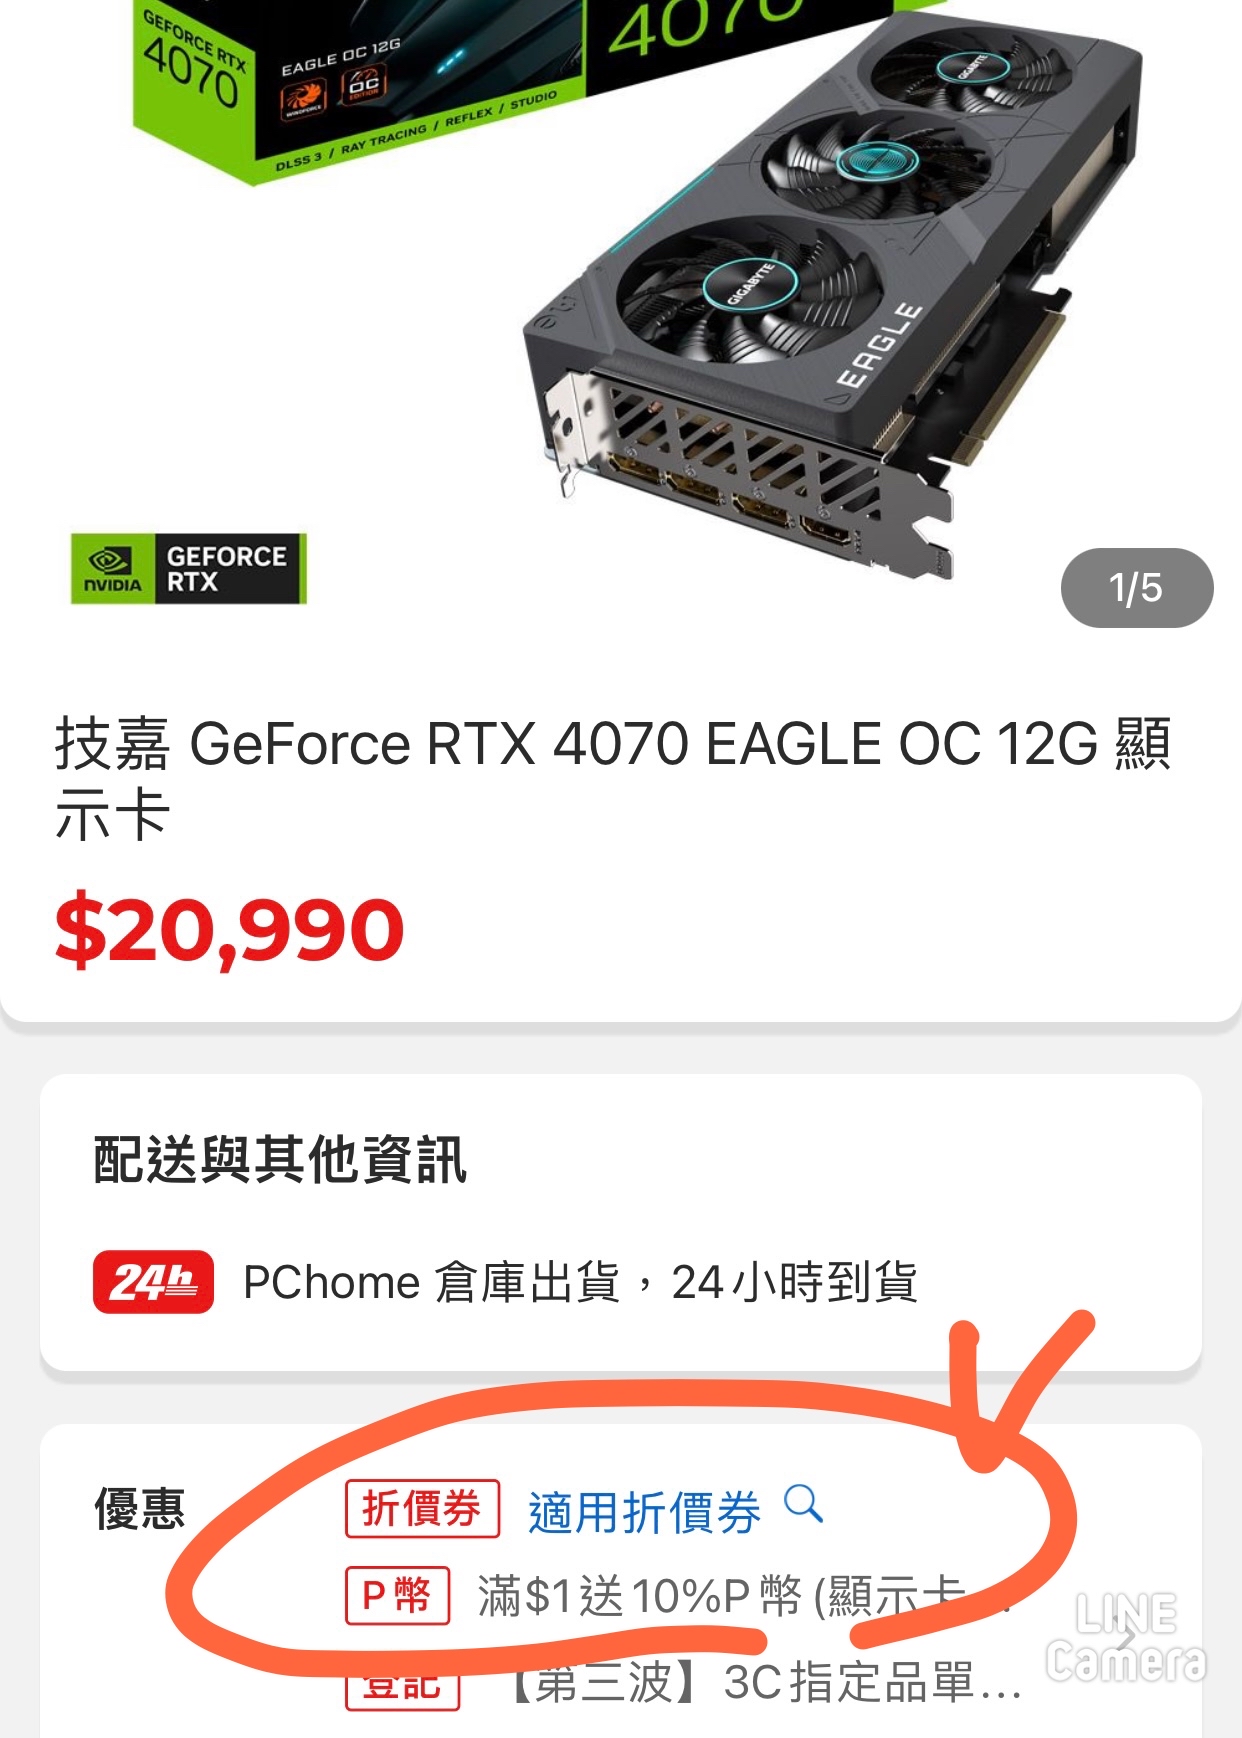Image resolution: width=1242 pixels, height=1738 pixels.
Task: Tap the $20,990 price text
Action: click(x=230, y=930)
